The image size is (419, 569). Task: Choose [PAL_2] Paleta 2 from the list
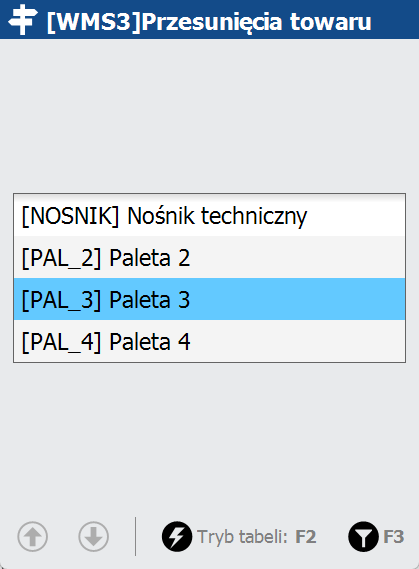coord(209,257)
